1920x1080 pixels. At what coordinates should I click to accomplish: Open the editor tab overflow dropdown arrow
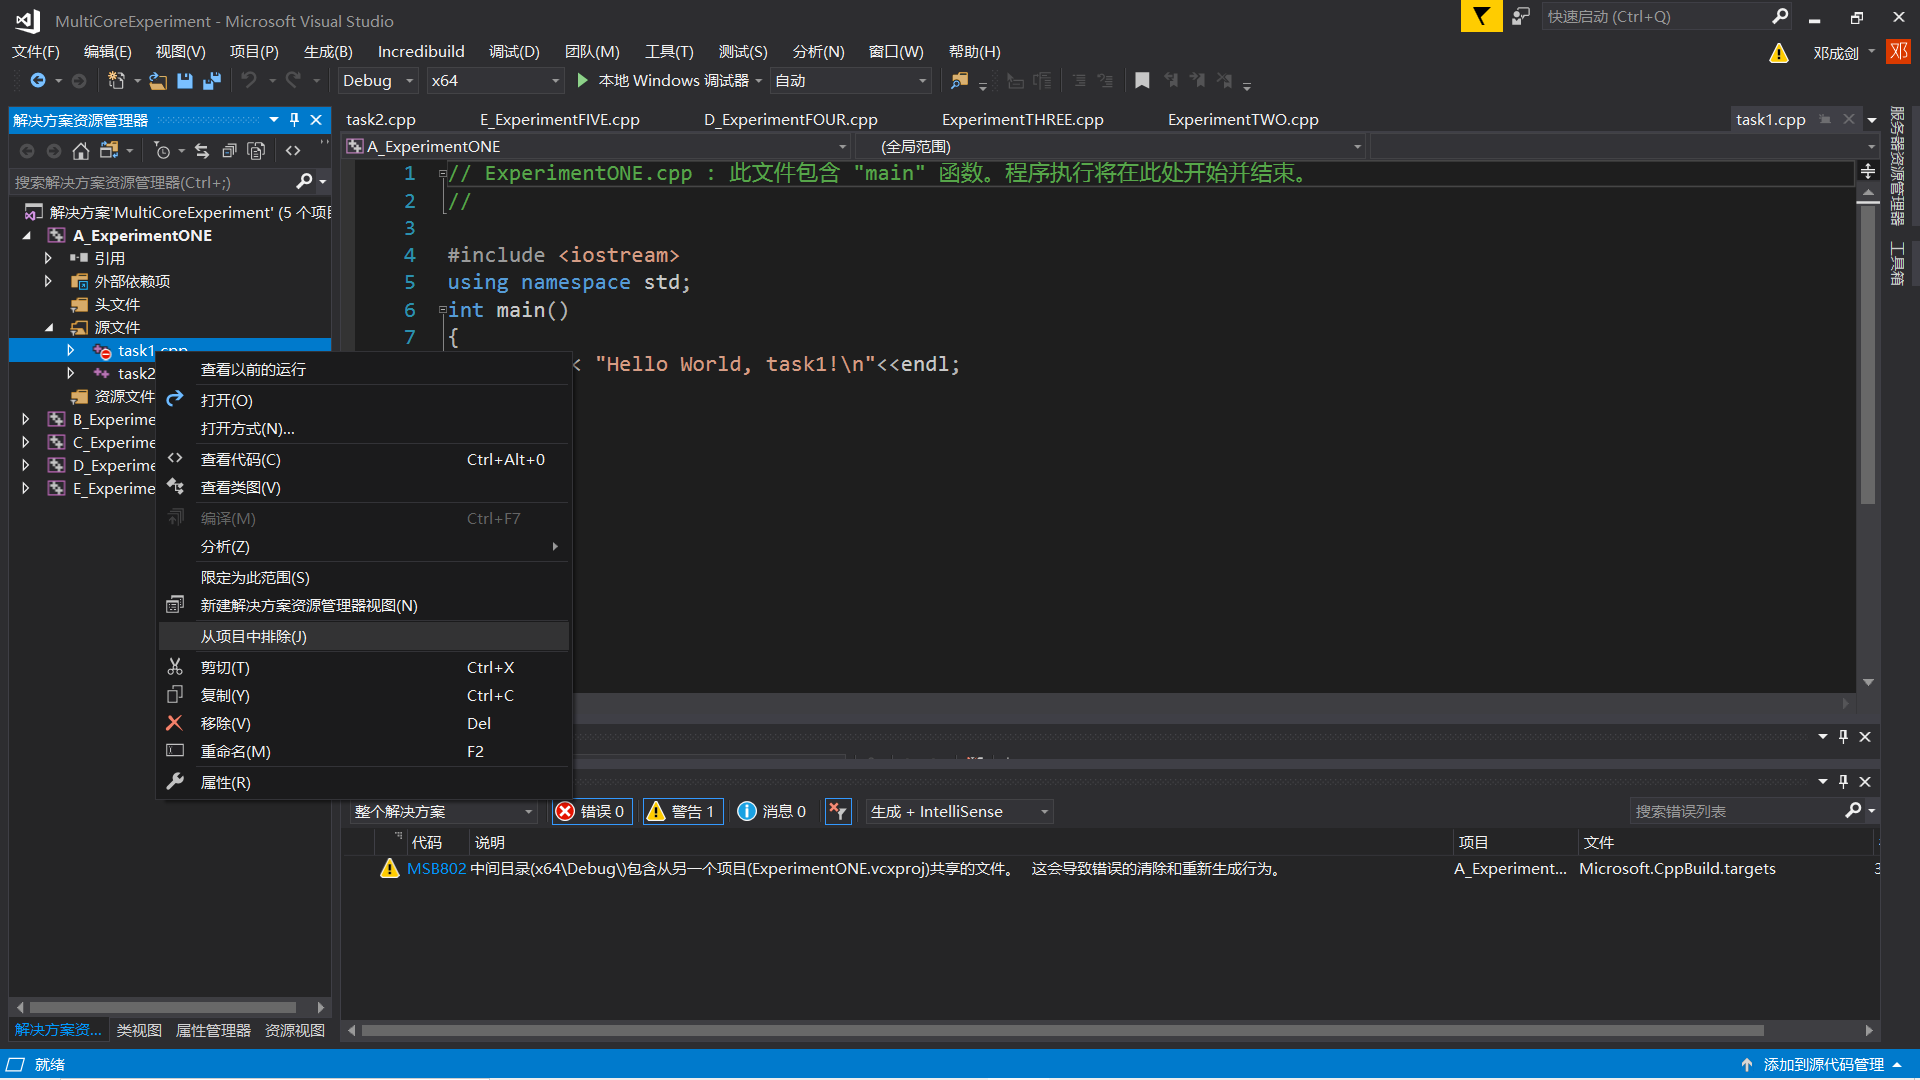(1872, 120)
